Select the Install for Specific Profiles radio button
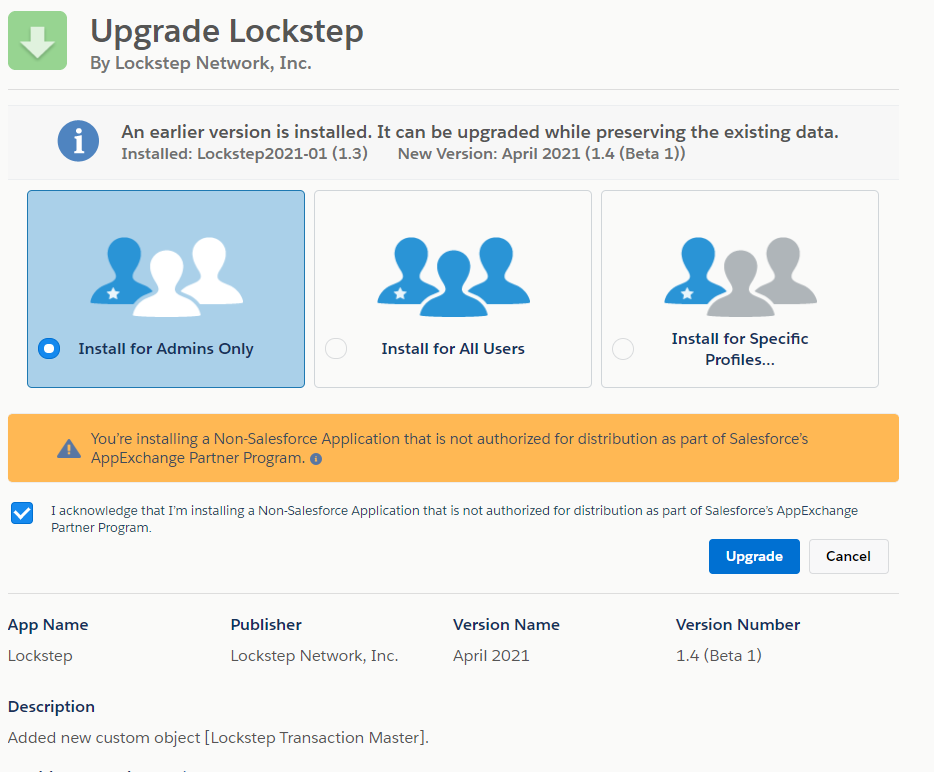Viewport: 934px width, 772px height. pyautogui.click(x=623, y=349)
